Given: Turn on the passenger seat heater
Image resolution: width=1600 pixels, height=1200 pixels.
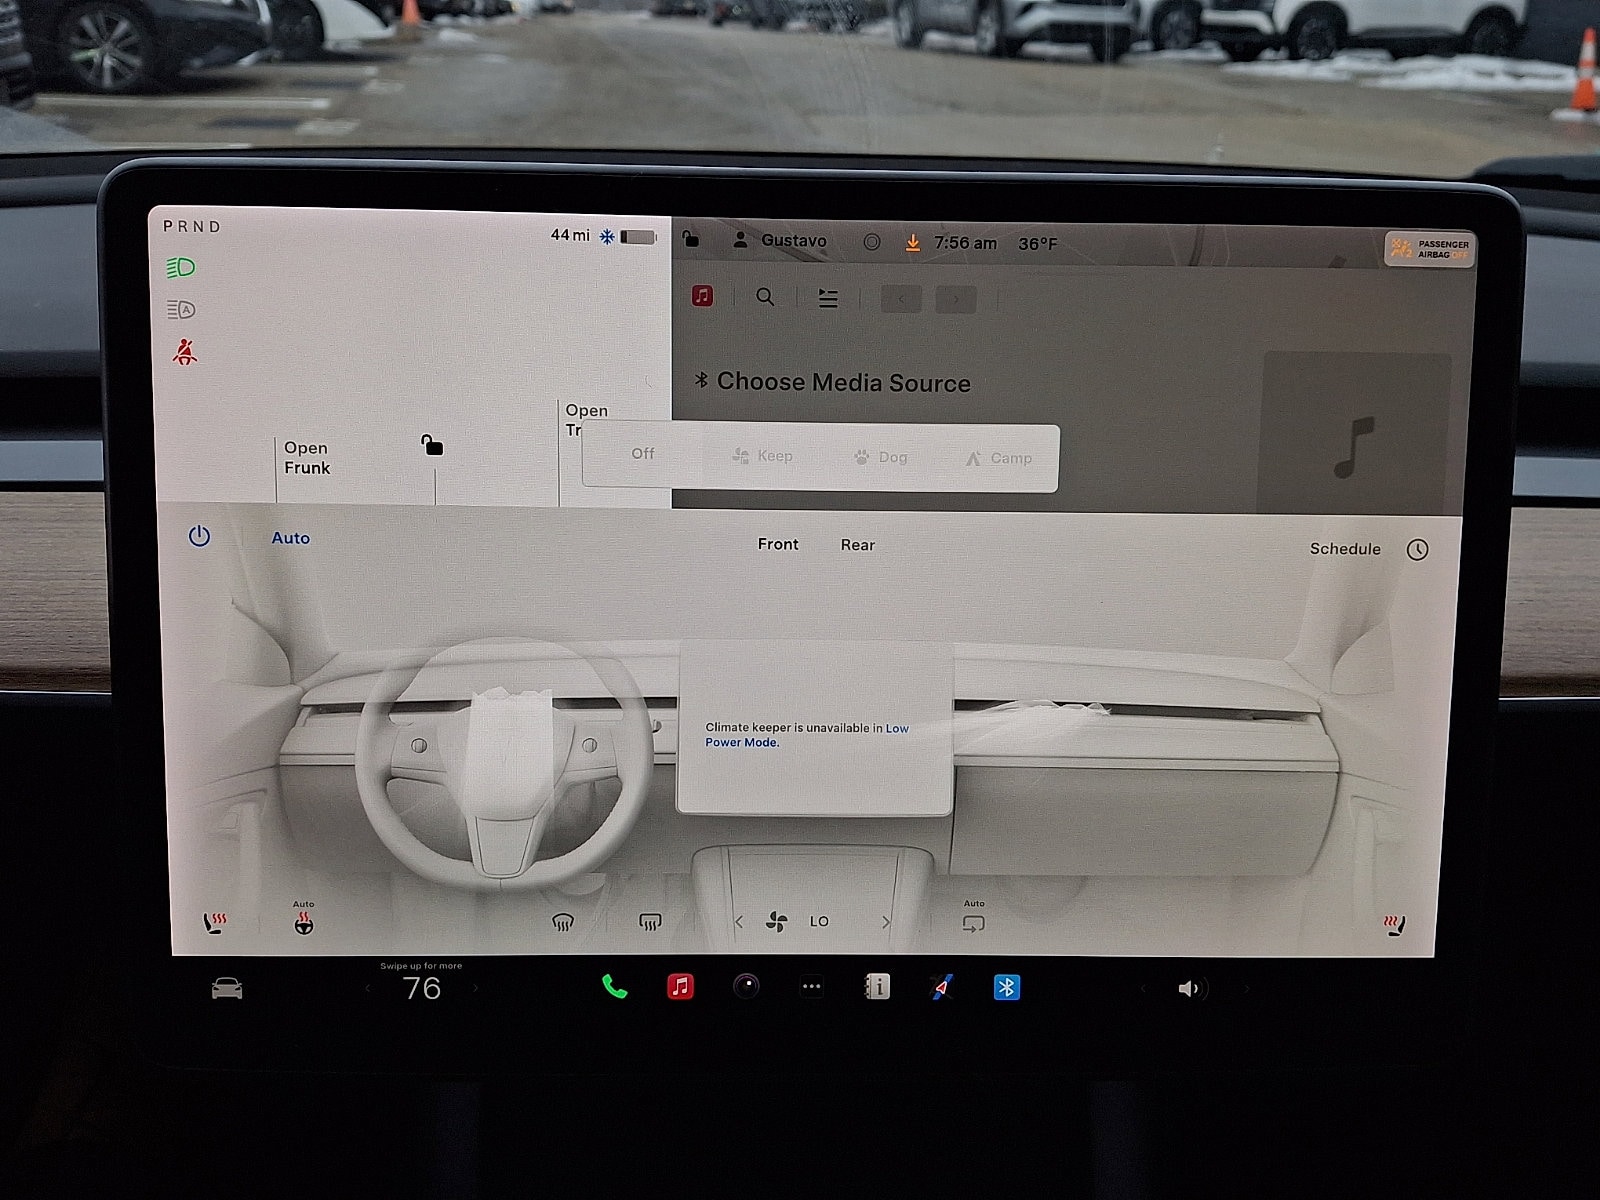Looking at the screenshot, I should coord(1394,926).
